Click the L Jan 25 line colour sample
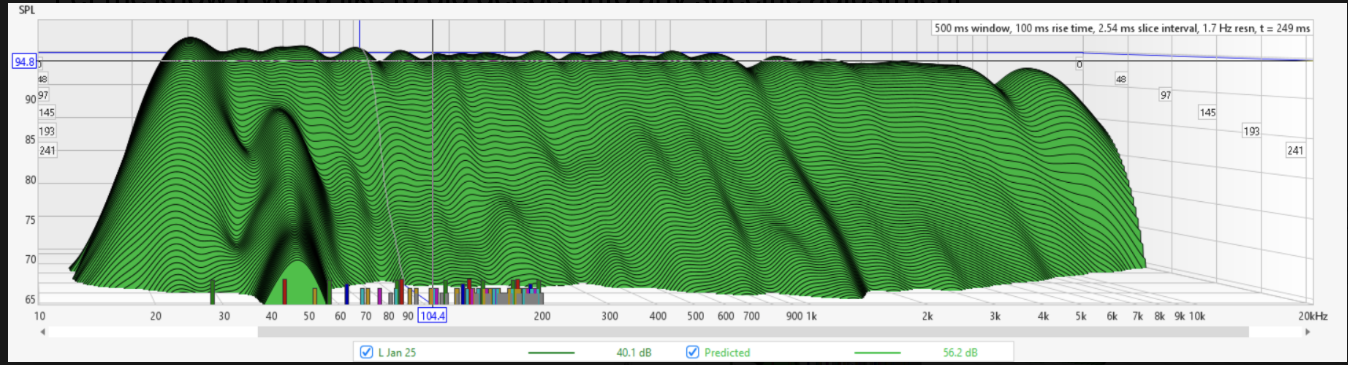This screenshot has height=365, width=1348. point(551,352)
